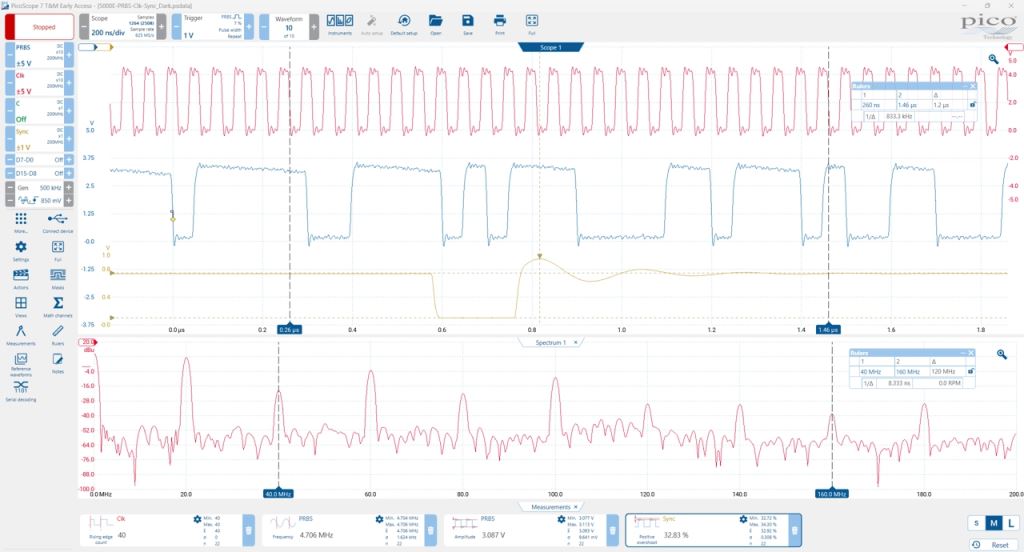Delete the Sync positive overshoot measurement
Image resolution: width=1024 pixels, height=552 pixels.
coord(795,530)
